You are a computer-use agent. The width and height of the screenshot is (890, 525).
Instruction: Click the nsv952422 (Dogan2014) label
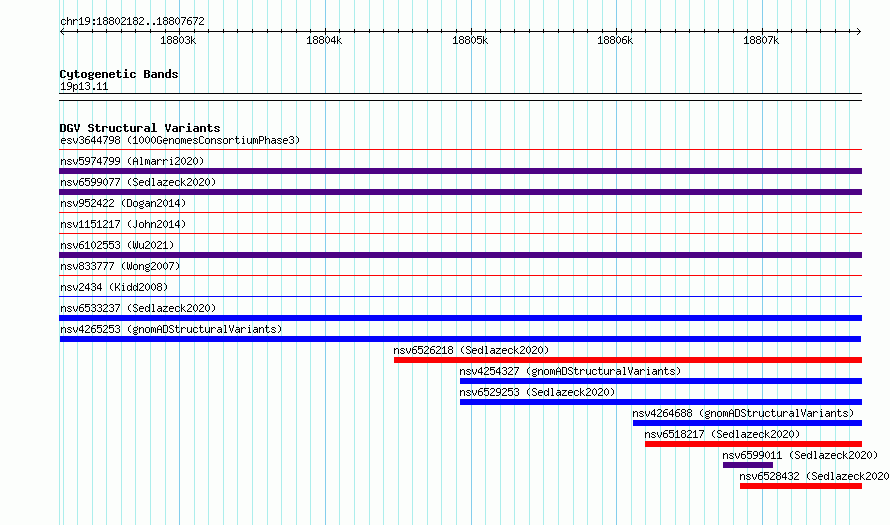coord(123,203)
